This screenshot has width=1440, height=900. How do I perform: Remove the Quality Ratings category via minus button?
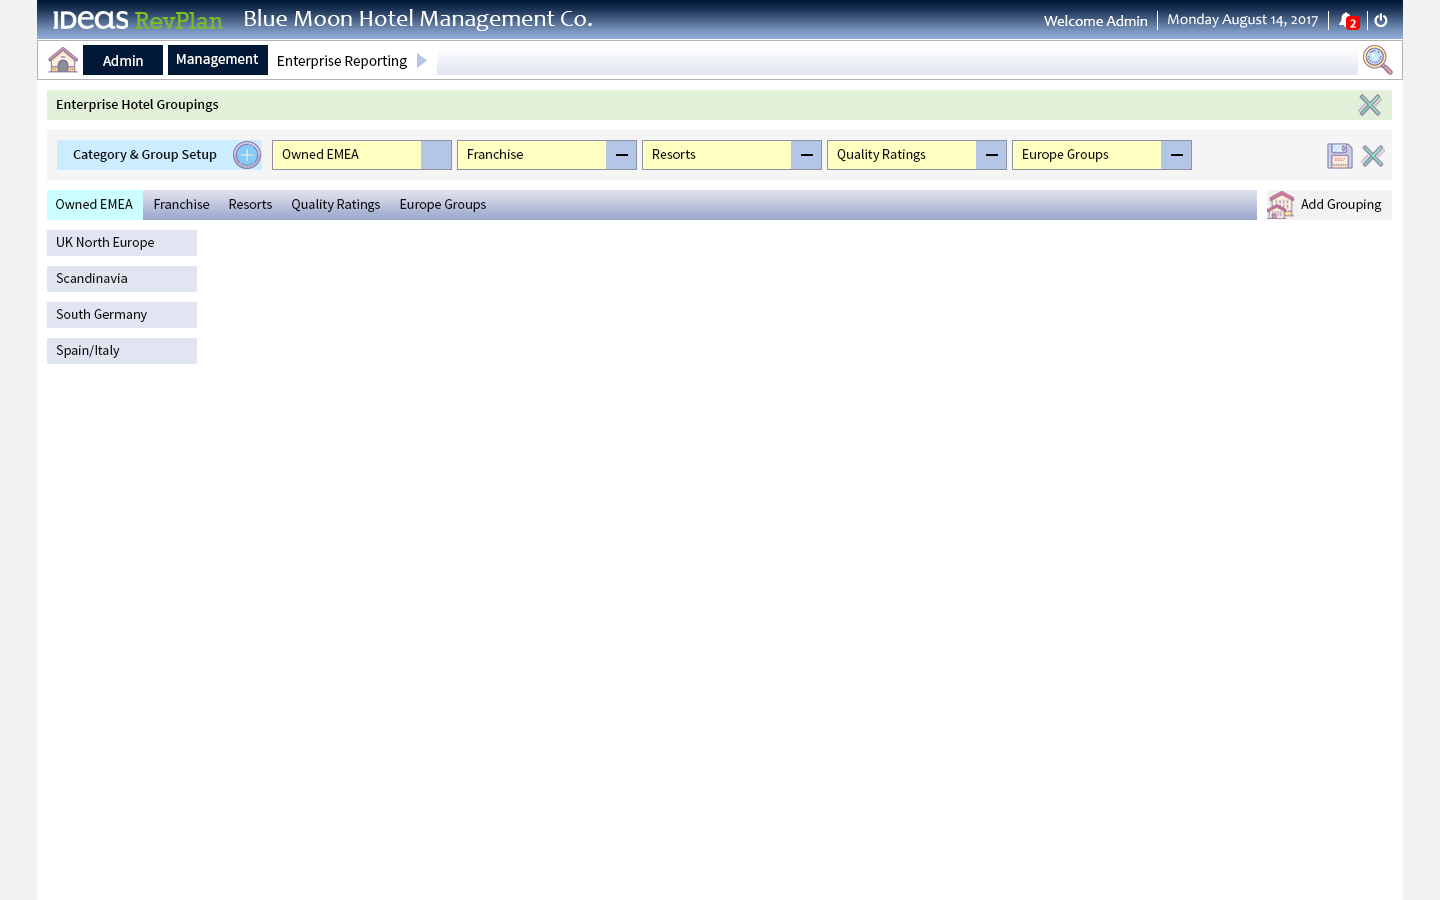point(991,155)
